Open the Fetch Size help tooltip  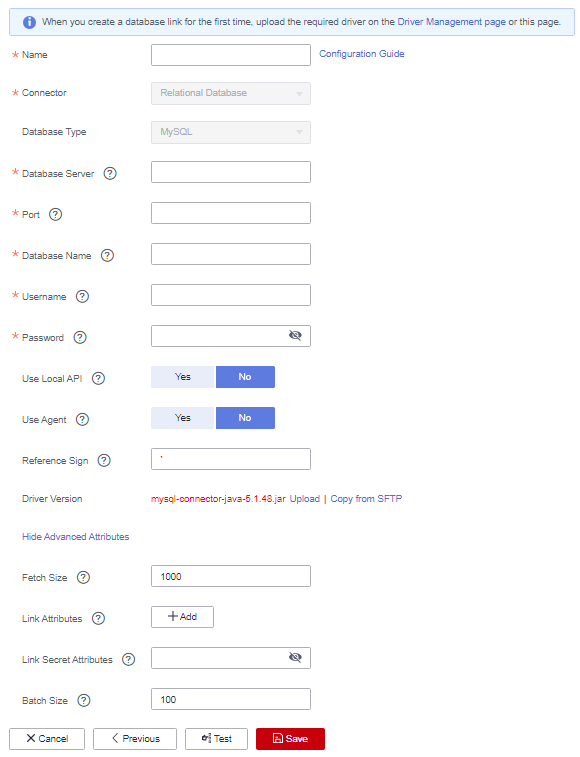(84, 577)
